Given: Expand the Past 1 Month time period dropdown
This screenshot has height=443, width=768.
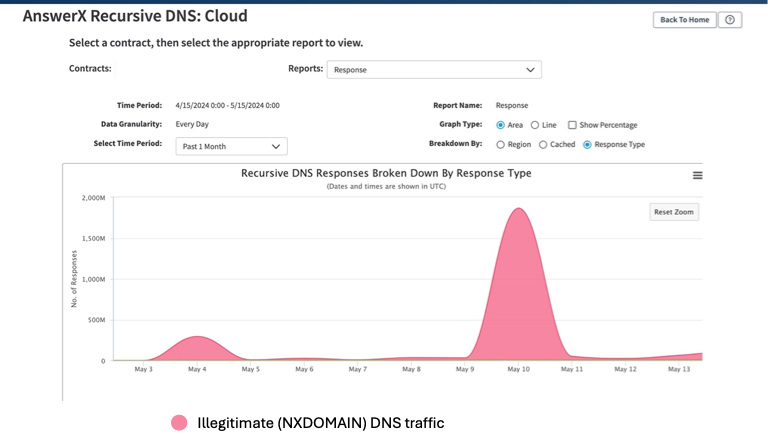Looking at the screenshot, I should tap(231, 146).
